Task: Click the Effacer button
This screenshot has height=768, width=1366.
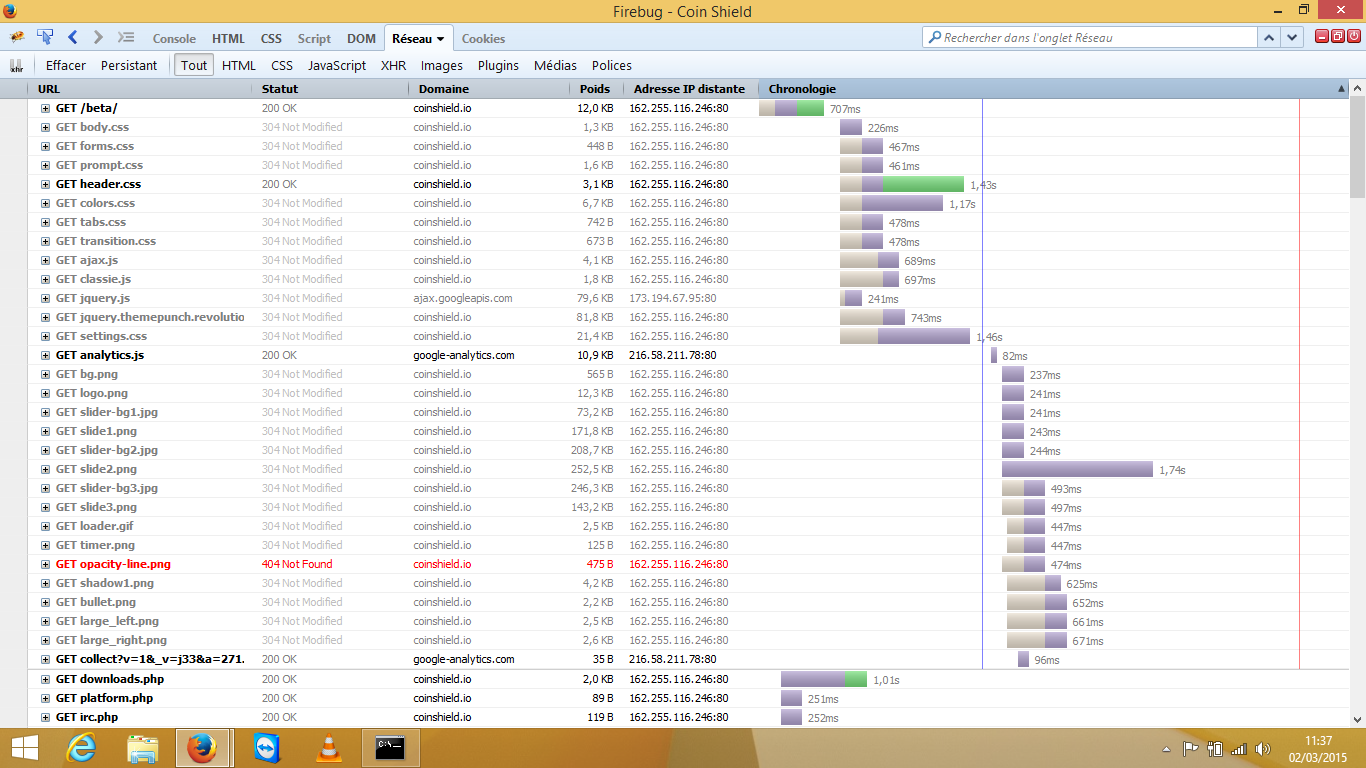Action: (x=66, y=65)
